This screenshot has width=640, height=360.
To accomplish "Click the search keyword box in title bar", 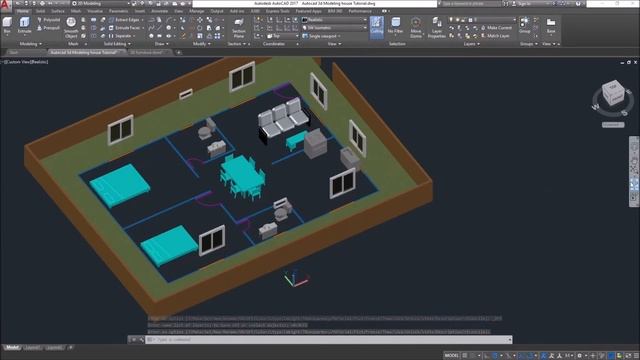I will click(x=471, y=4).
